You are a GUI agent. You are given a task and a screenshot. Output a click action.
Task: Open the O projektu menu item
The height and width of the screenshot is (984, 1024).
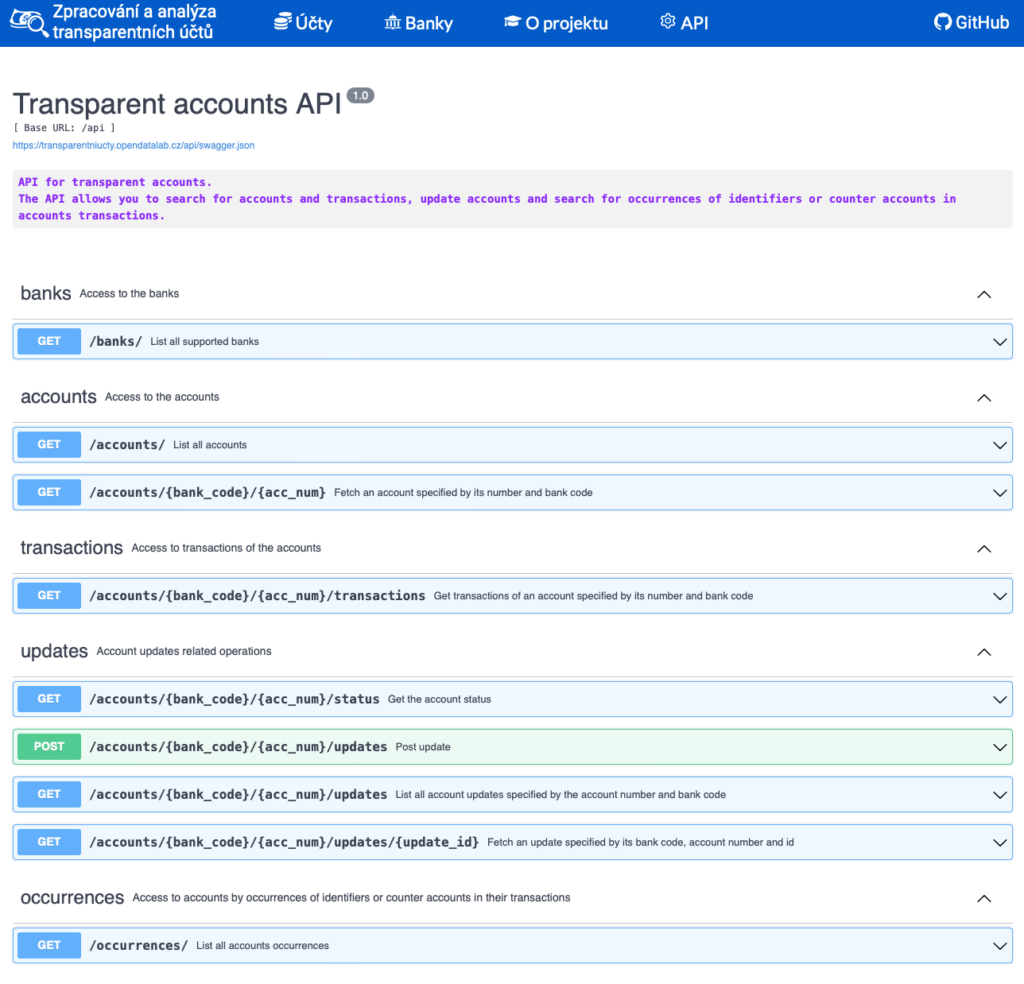point(556,23)
